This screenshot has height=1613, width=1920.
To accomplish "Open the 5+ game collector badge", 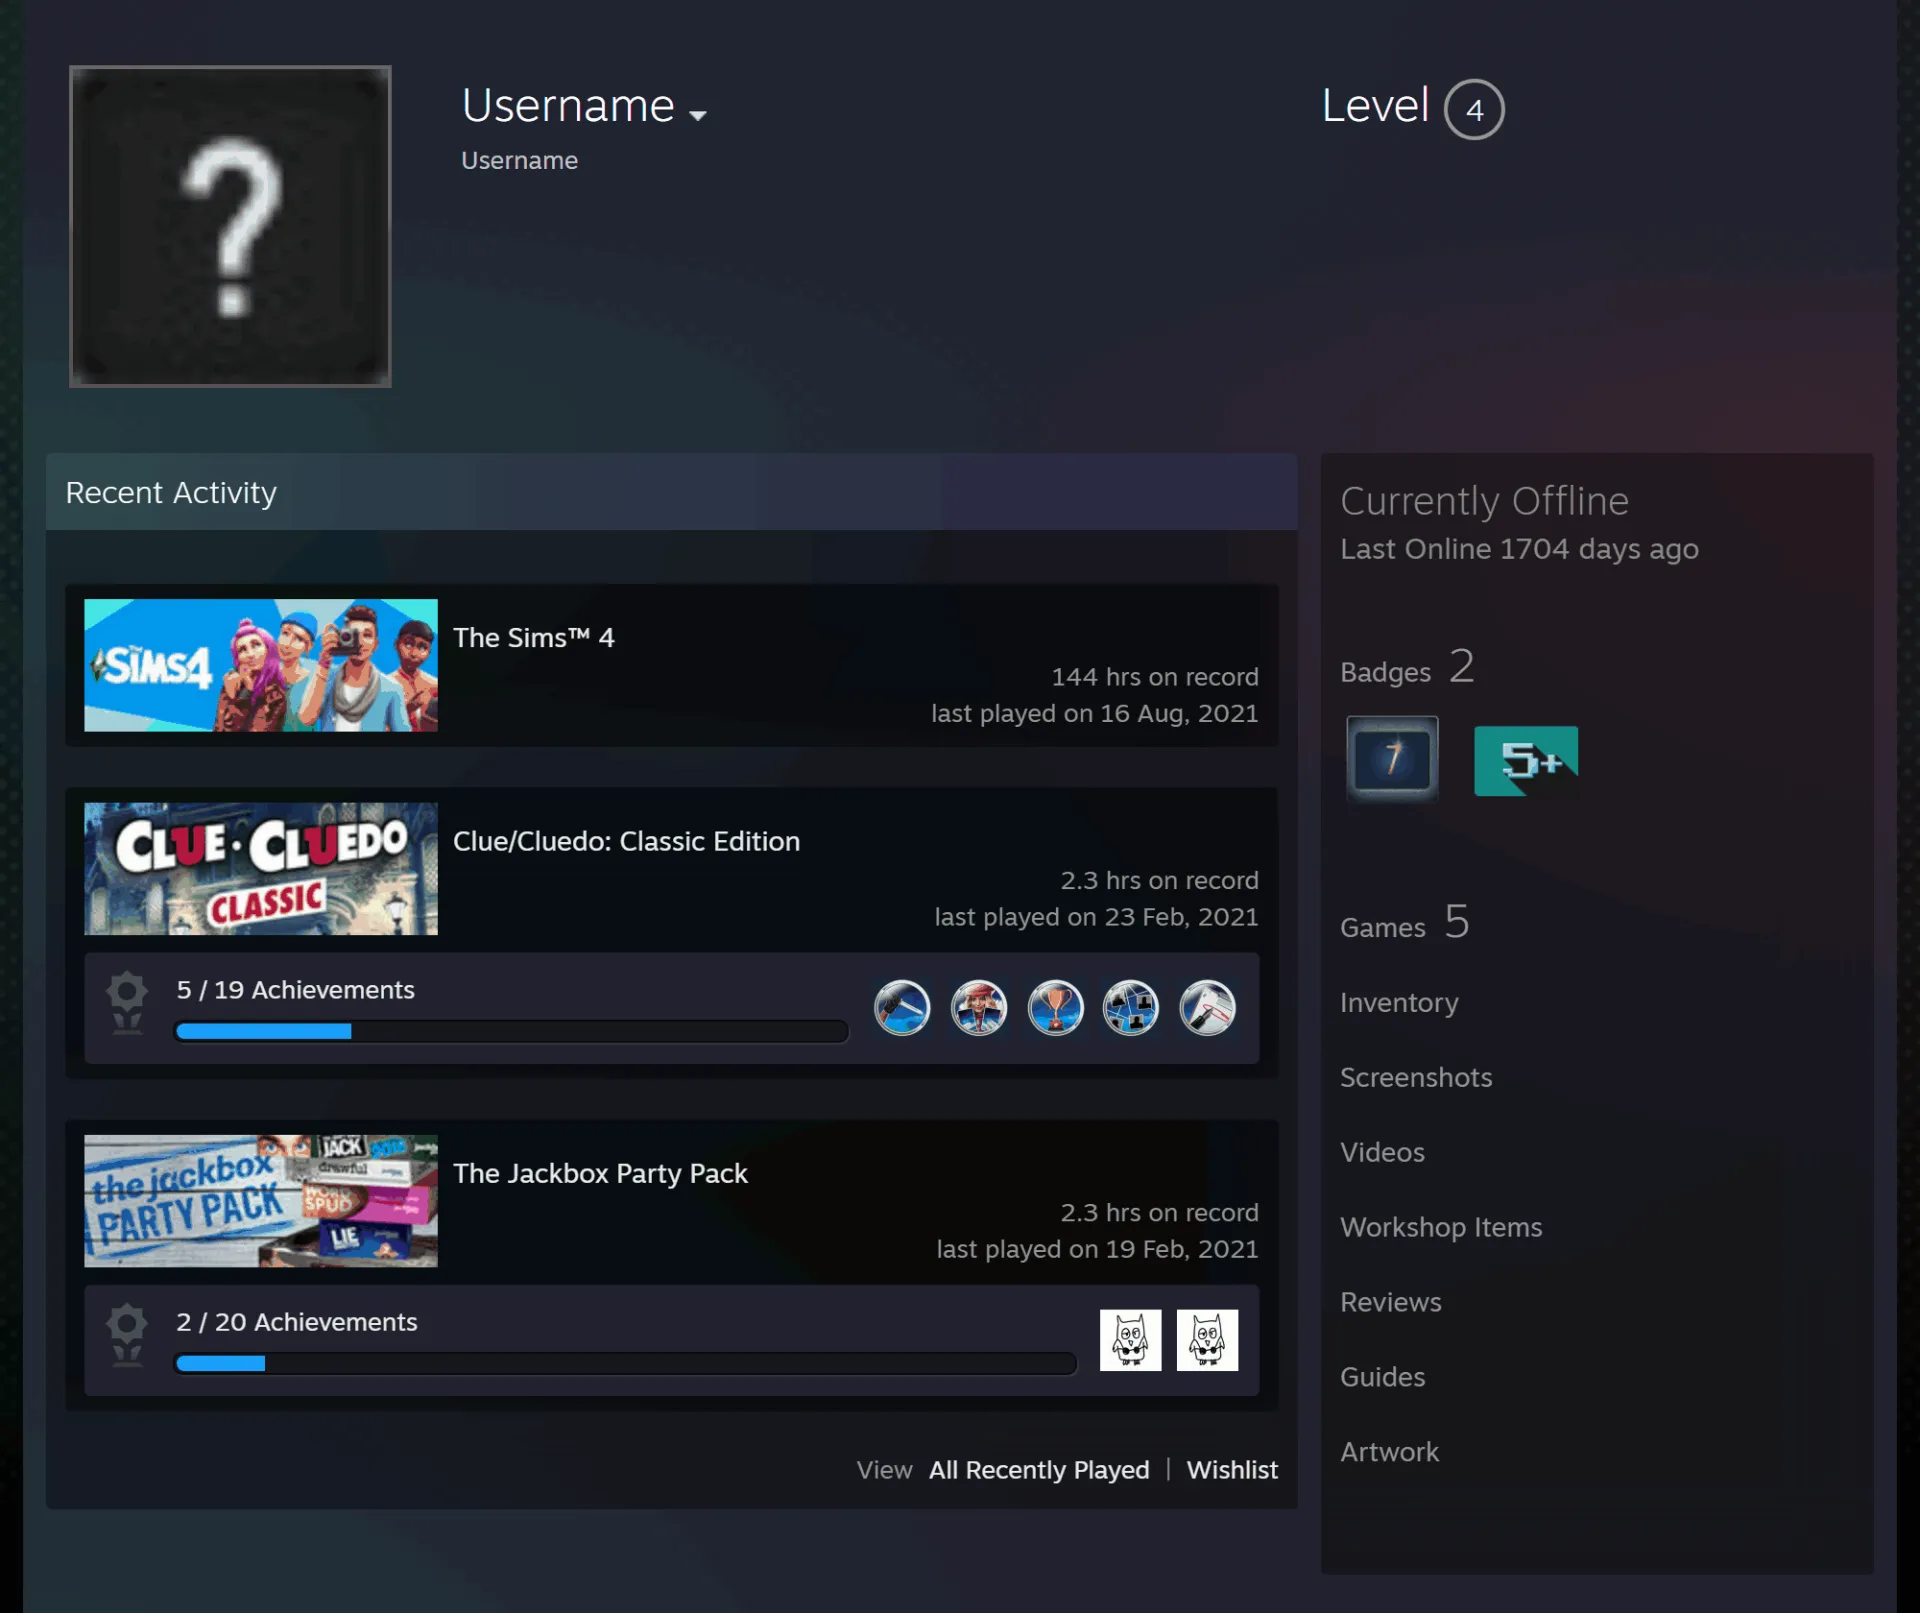I will pyautogui.click(x=1526, y=761).
